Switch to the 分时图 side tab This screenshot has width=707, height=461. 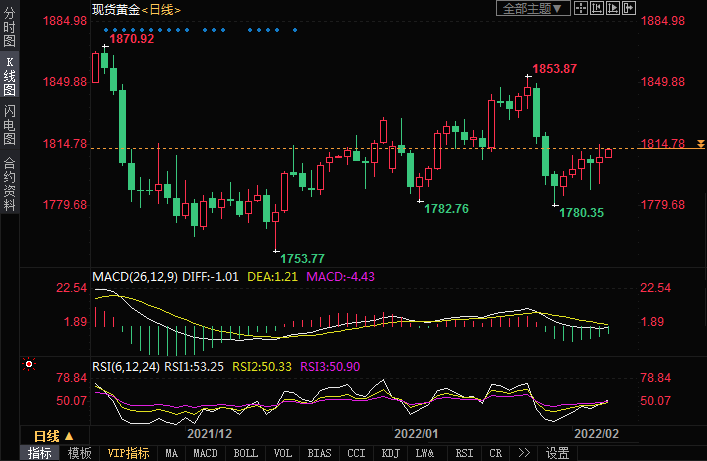click(10, 28)
